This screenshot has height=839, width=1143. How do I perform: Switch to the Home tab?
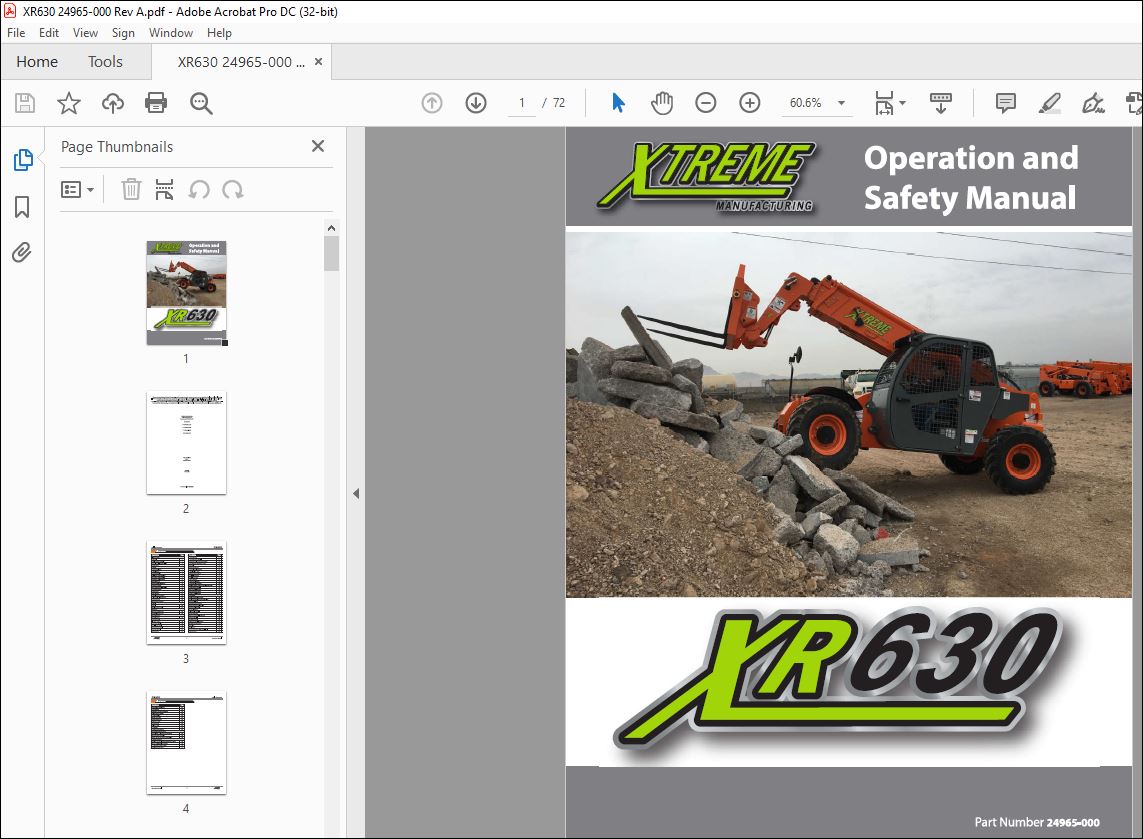click(37, 62)
